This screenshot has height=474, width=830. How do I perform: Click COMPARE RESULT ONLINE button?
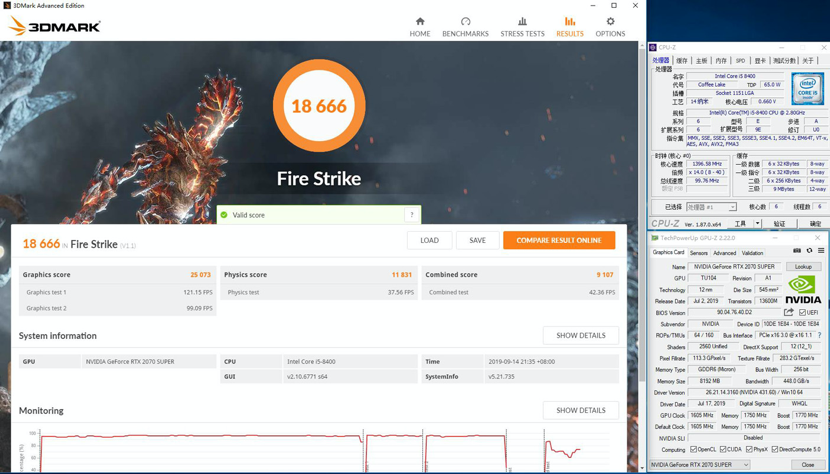559,240
